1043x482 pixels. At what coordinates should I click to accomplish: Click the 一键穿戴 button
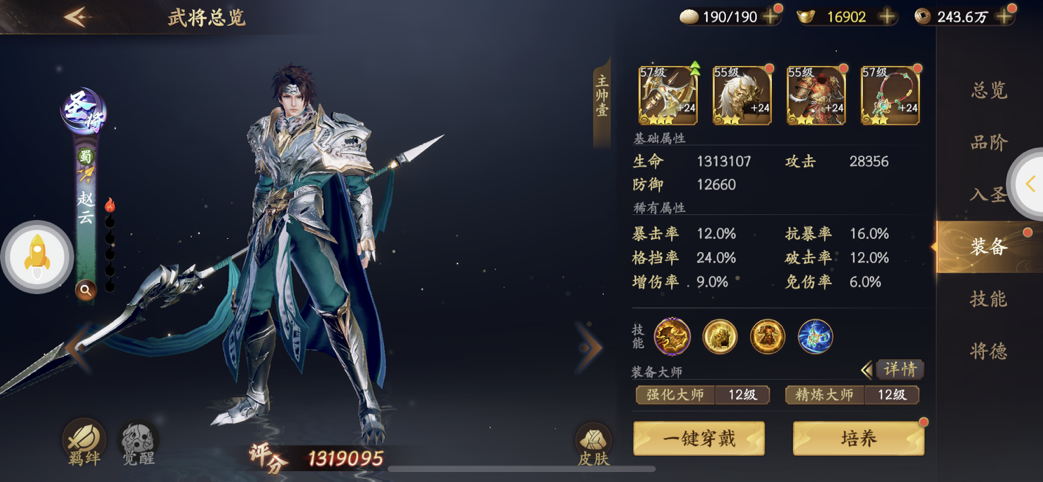point(698,439)
